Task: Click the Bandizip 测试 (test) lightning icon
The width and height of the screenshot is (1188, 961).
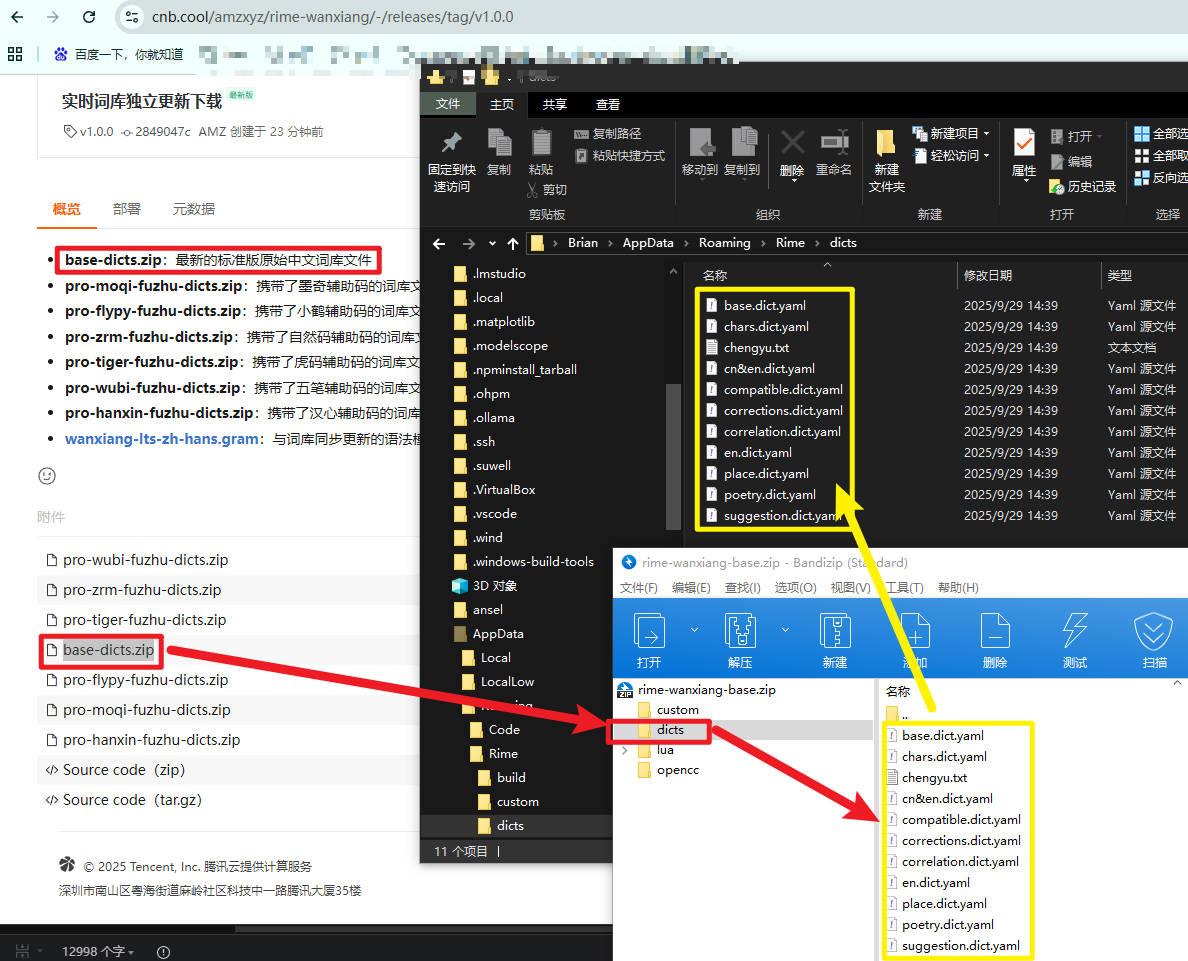Action: point(1074,632)
